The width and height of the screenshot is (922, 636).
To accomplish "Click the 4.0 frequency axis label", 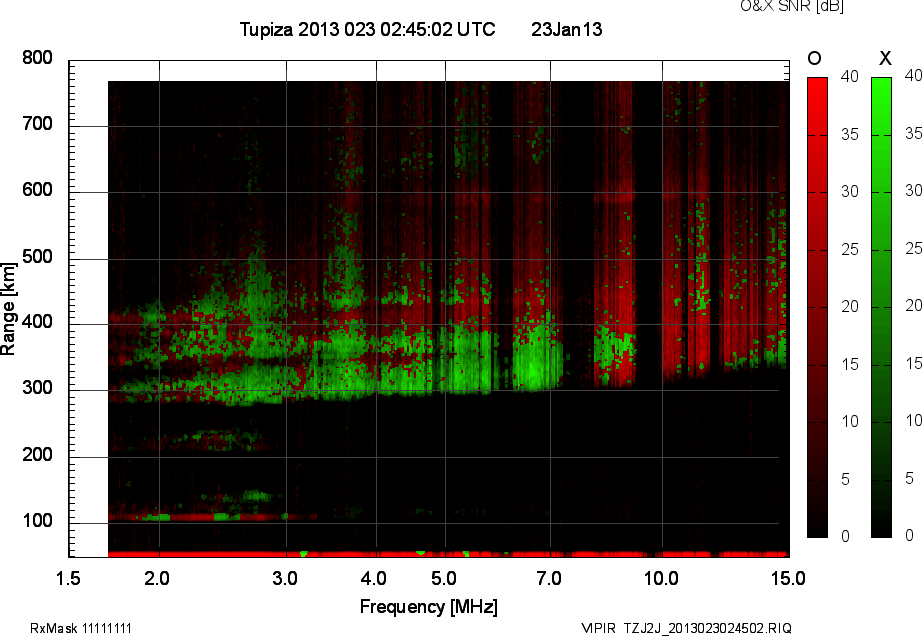I will coord(373,578).
